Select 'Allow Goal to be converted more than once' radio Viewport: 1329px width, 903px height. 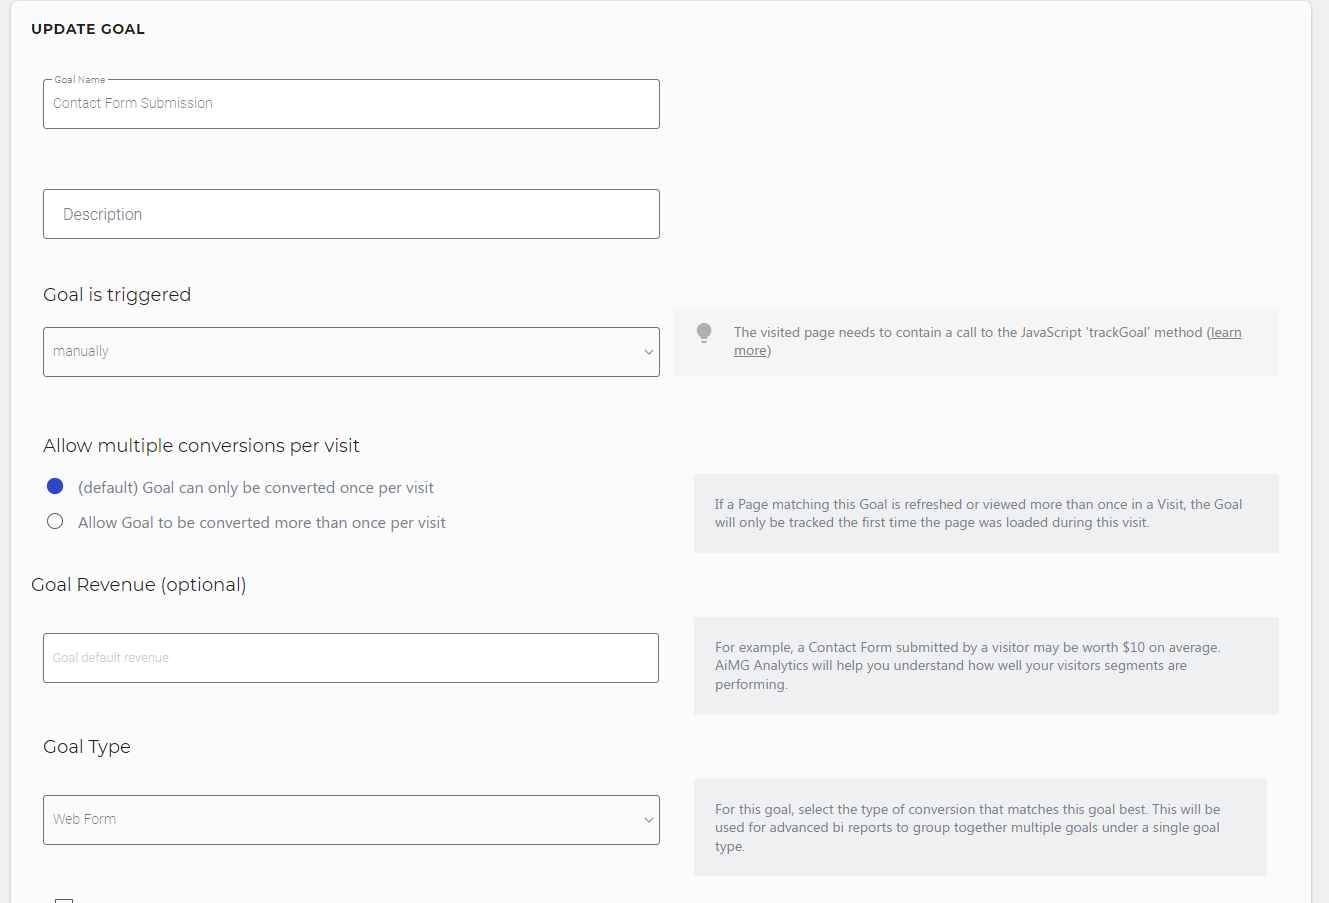(55, 521)
